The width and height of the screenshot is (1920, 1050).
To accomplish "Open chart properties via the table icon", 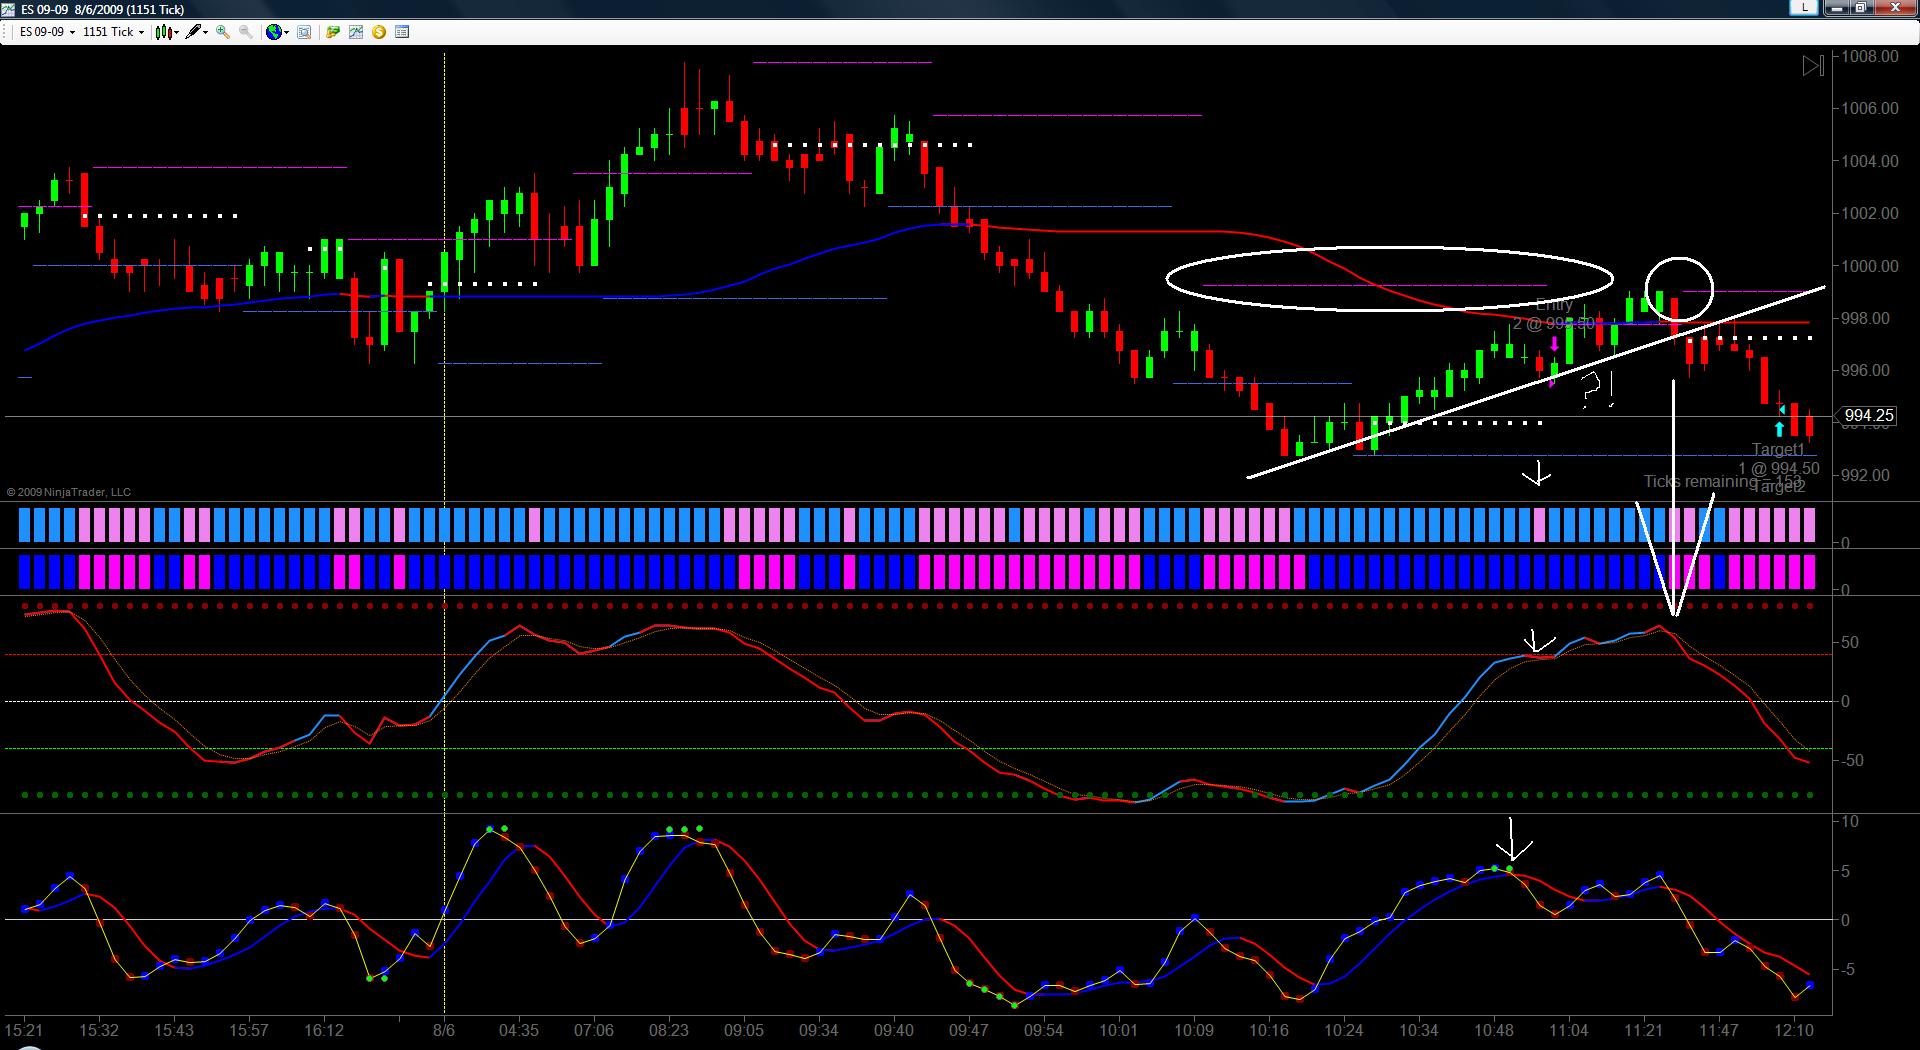I will pos(402,32).
